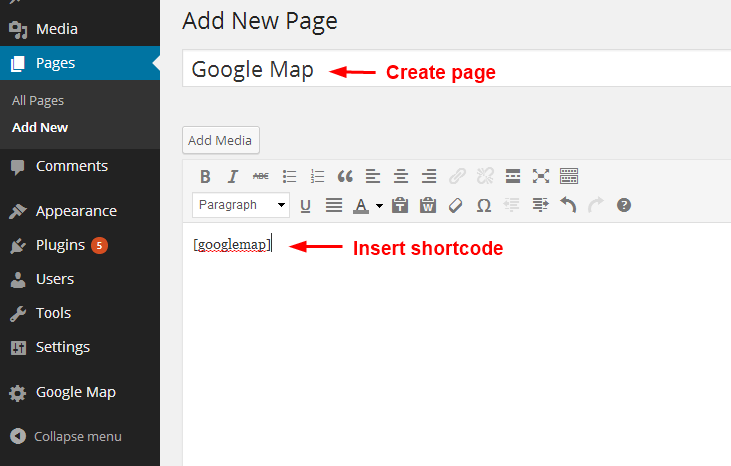Apply bold formatting in the editor toolbar

205,177
